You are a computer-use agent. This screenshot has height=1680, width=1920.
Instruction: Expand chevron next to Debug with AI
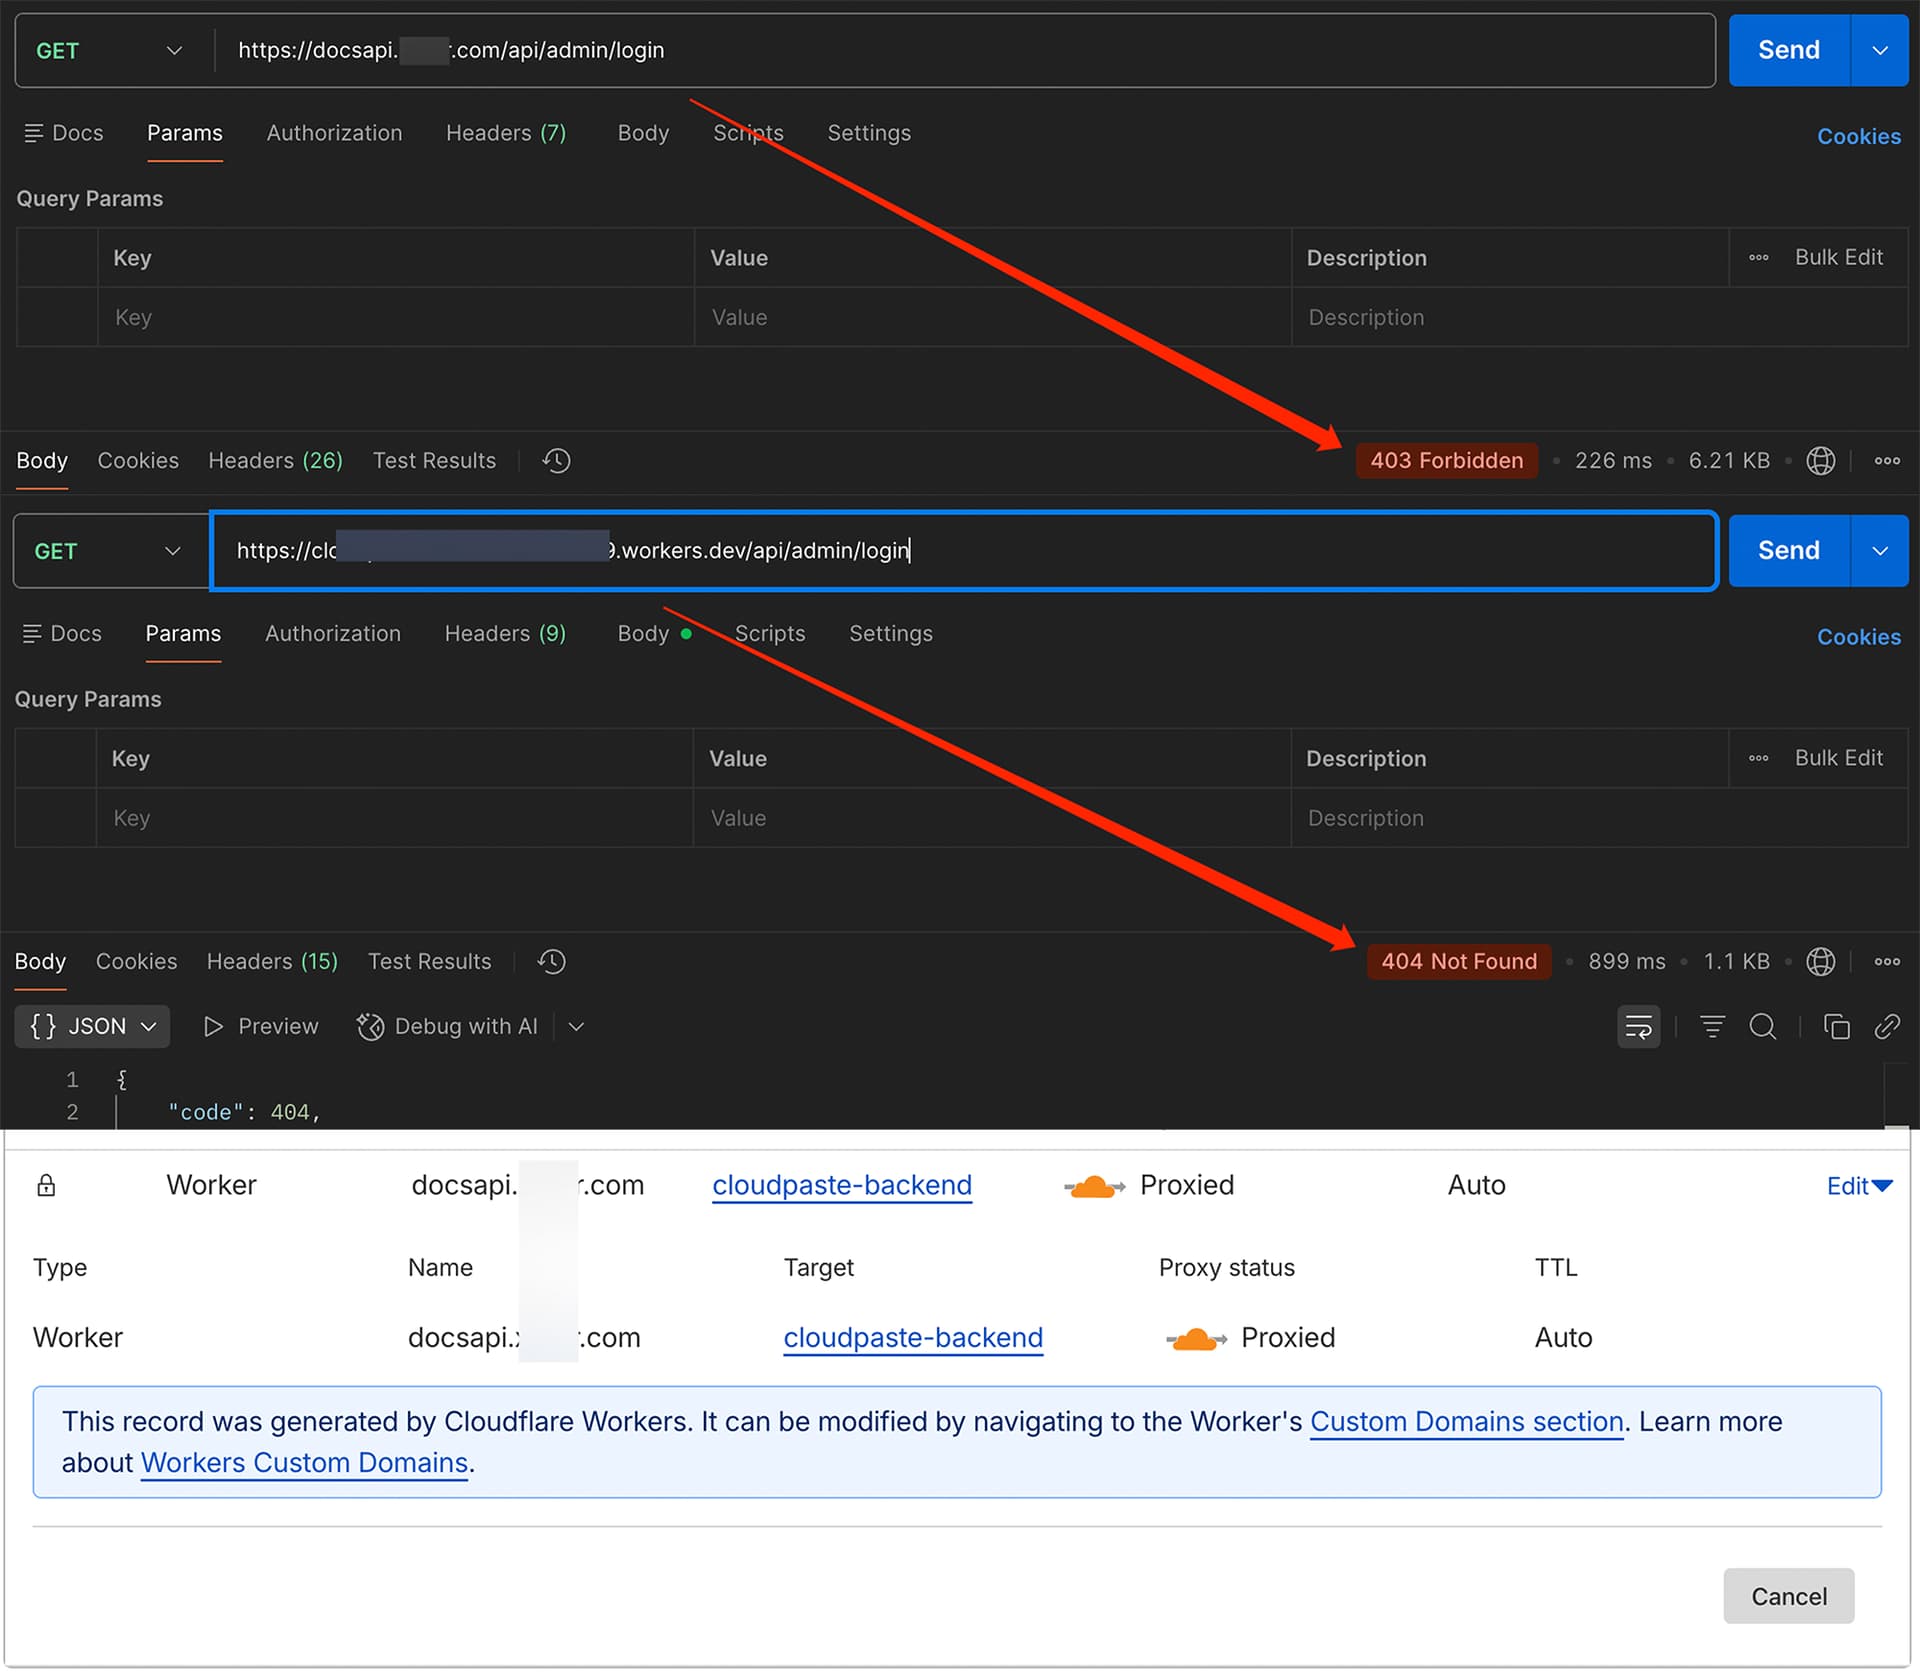click(x=576, y=1027)
